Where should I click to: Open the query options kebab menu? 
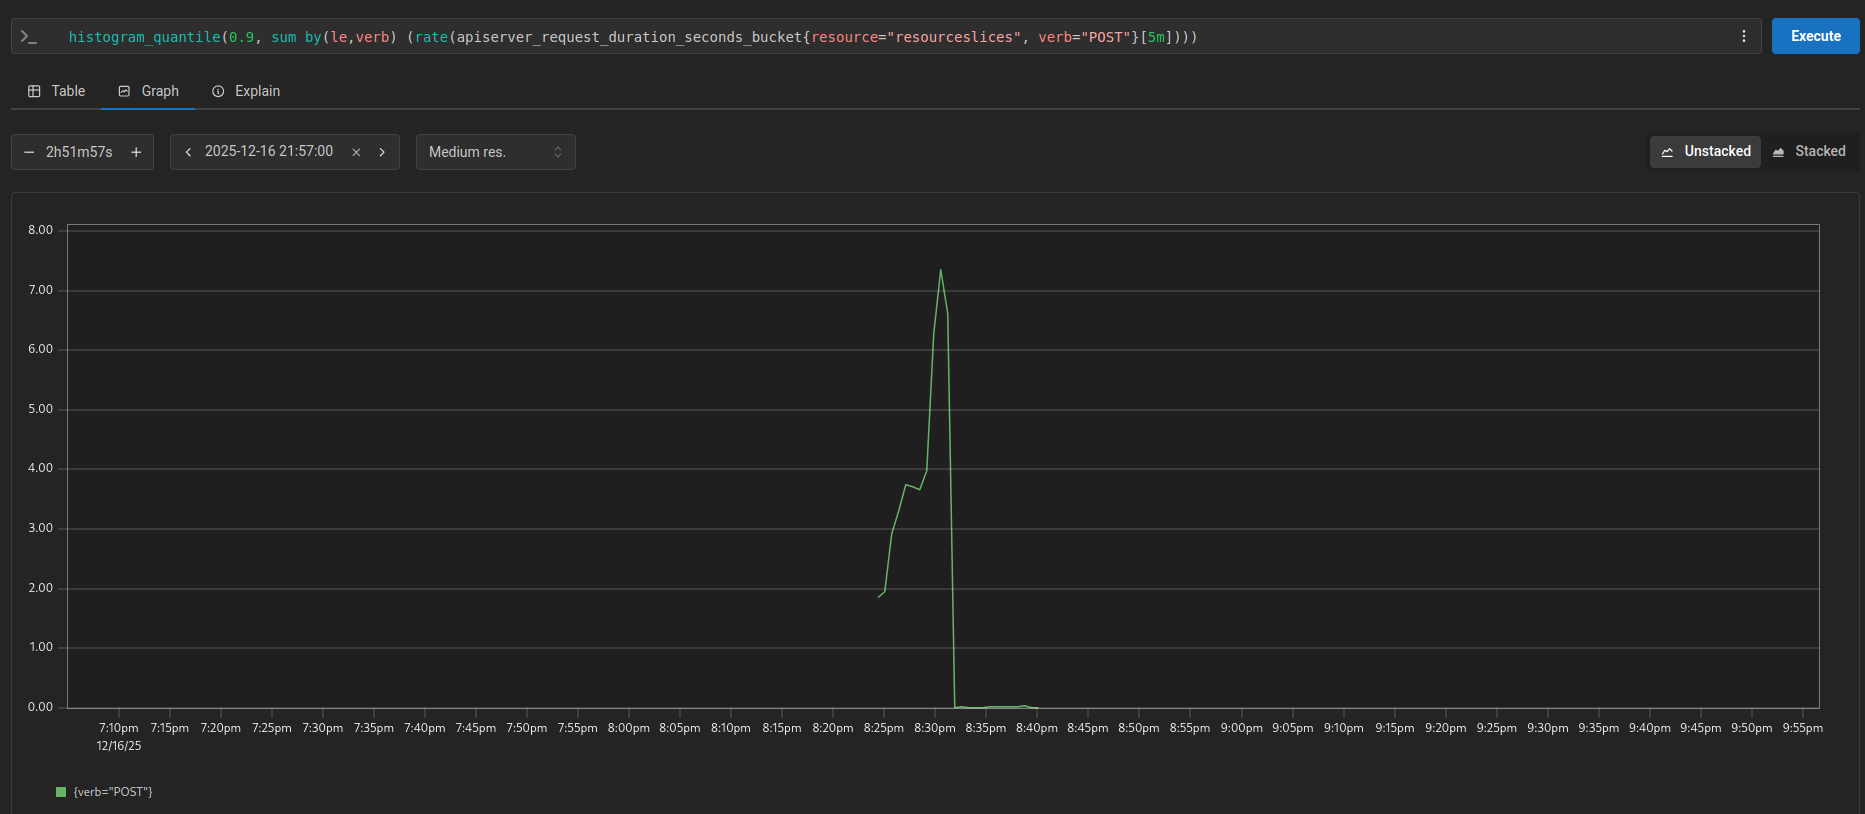[1744, 36]
